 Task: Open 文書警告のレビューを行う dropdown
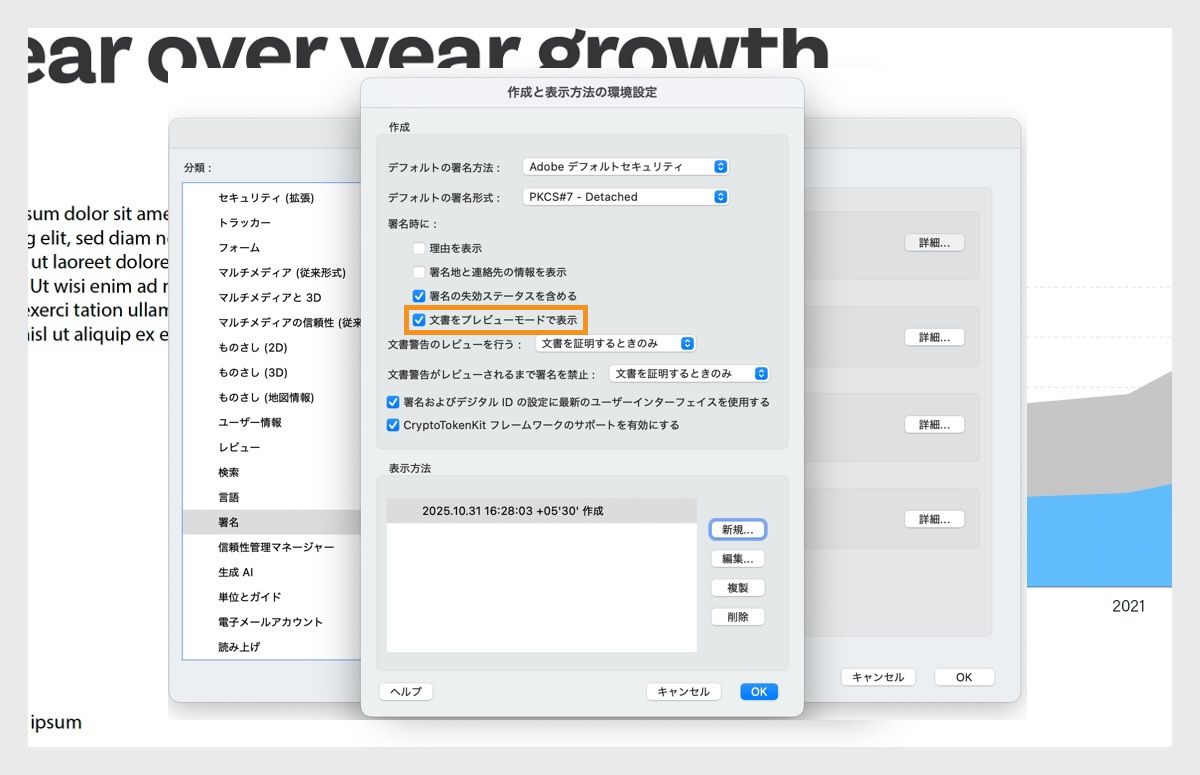coord(615,343)
